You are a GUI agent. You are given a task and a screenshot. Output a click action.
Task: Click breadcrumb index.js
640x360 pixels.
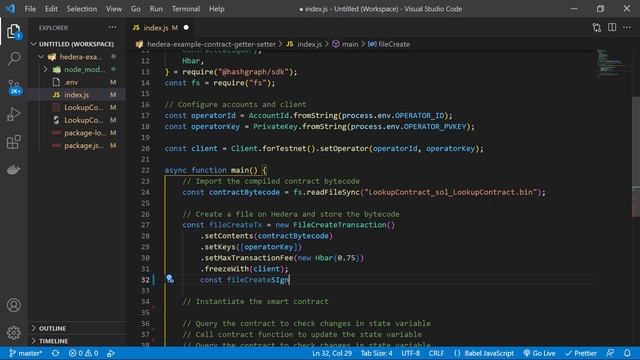coord(309,44)
